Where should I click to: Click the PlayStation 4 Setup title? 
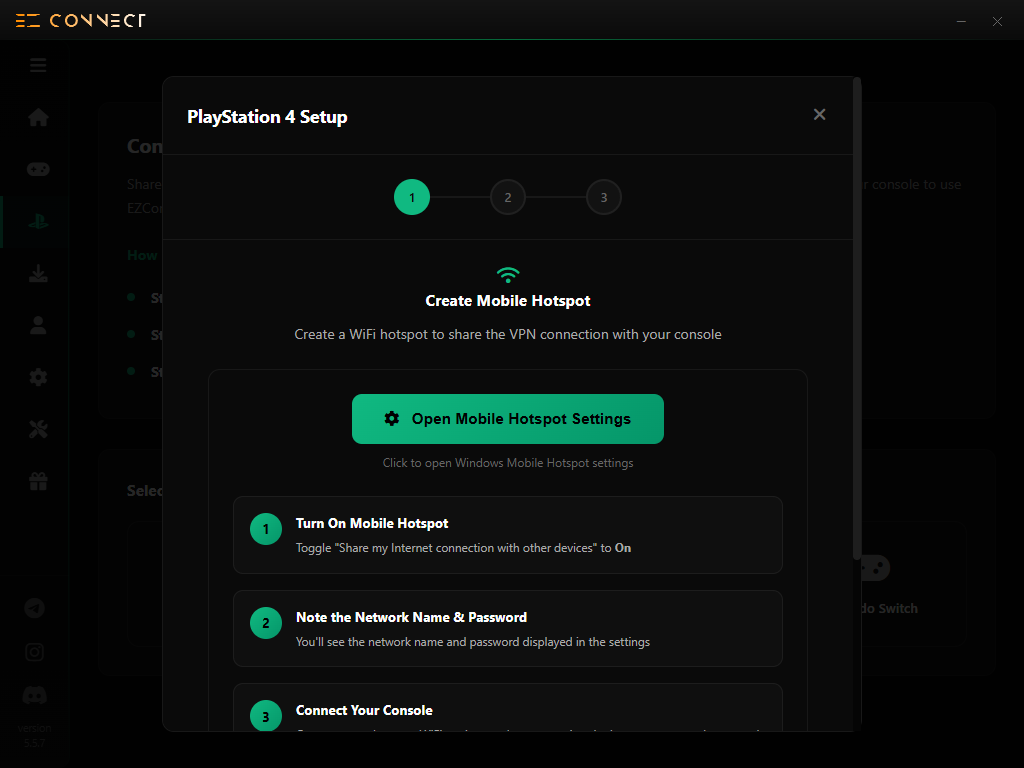267,117
